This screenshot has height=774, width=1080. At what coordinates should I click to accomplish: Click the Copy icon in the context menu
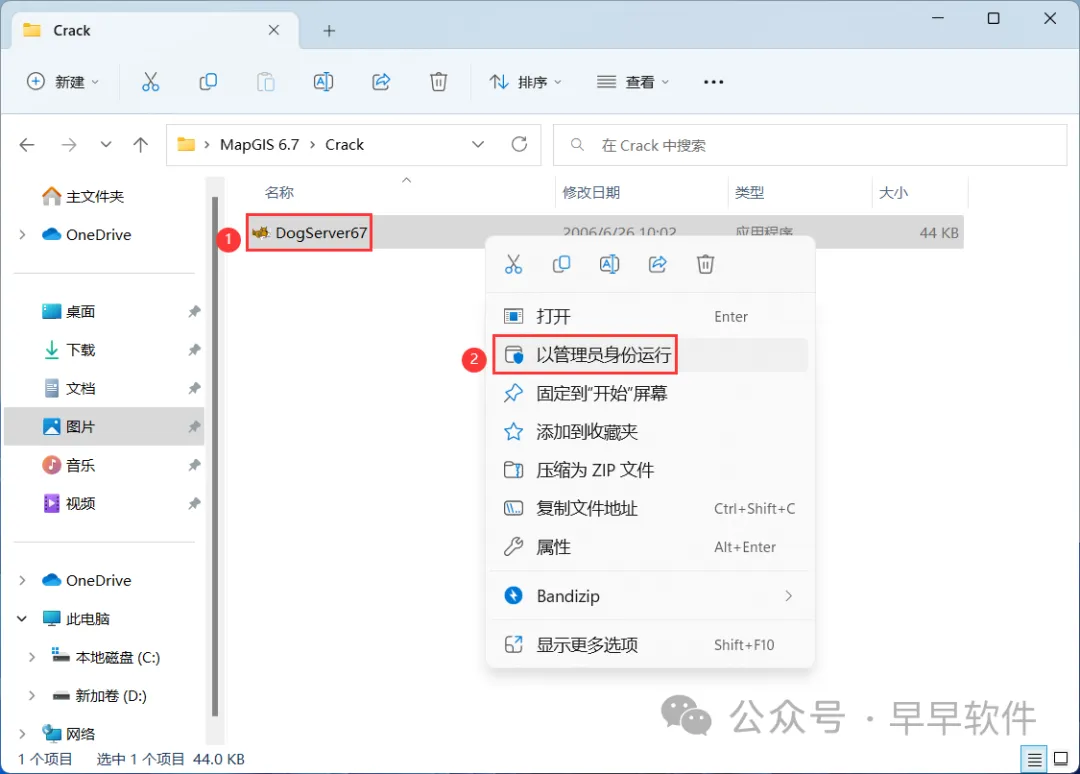point(561,264)
